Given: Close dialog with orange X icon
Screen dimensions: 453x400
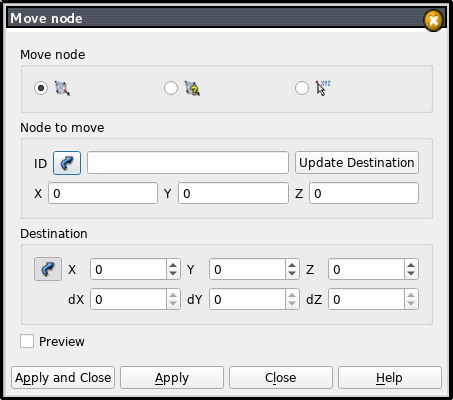Looking at the screenshot, I should pyautogui.click(x=433, y=21).
